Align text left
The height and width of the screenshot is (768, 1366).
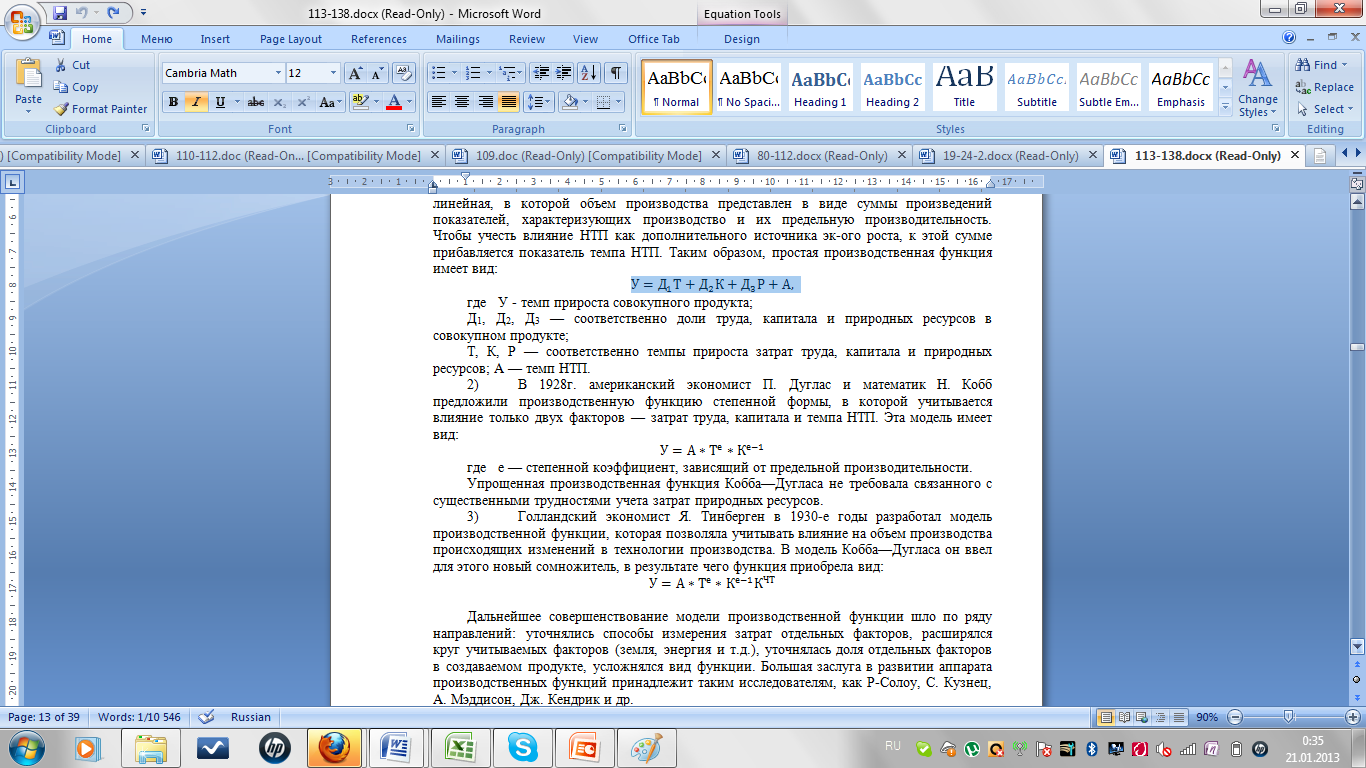point(438,102)
